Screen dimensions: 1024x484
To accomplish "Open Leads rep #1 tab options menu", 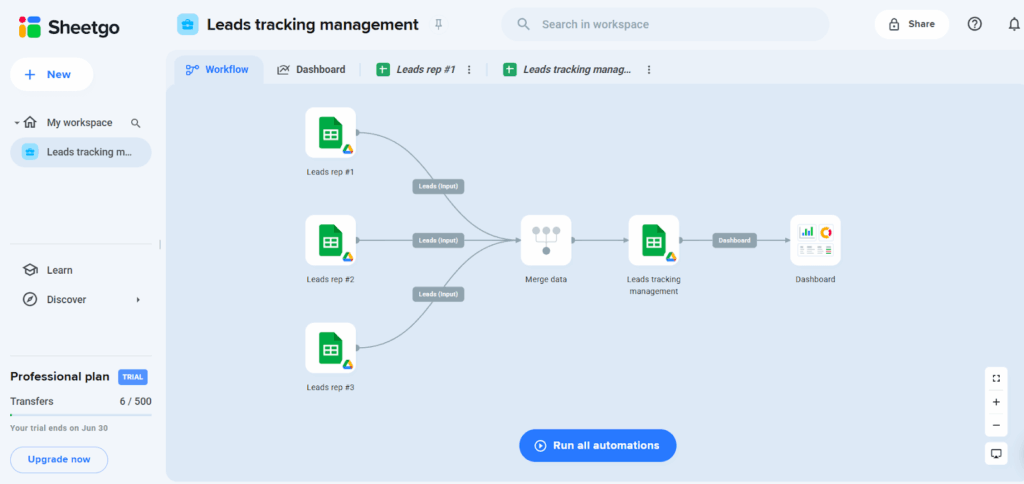I will pyautogui.click(x=469, y=69).
